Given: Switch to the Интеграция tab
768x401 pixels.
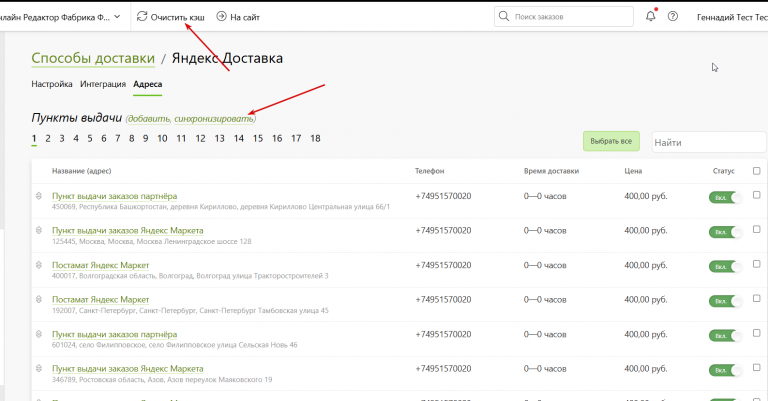Looking at the screenshot, I should click(103, 84).
